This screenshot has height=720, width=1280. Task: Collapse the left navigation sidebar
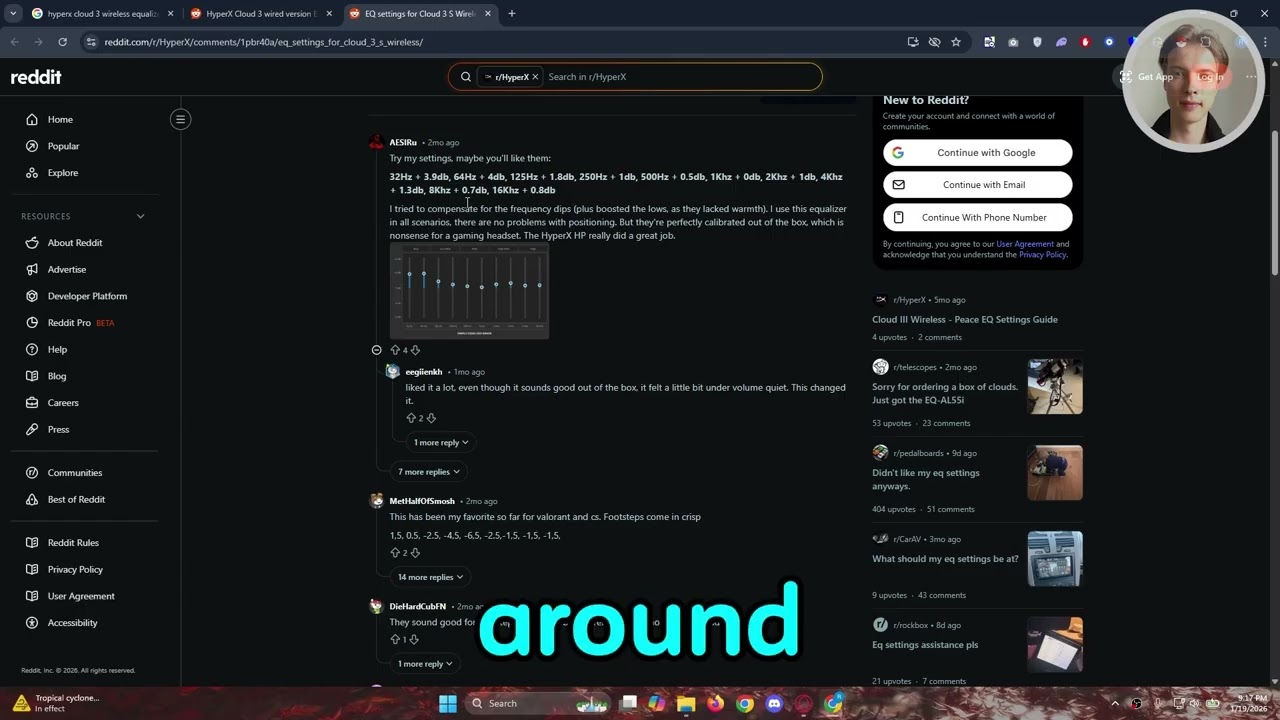tap(180, 119)
